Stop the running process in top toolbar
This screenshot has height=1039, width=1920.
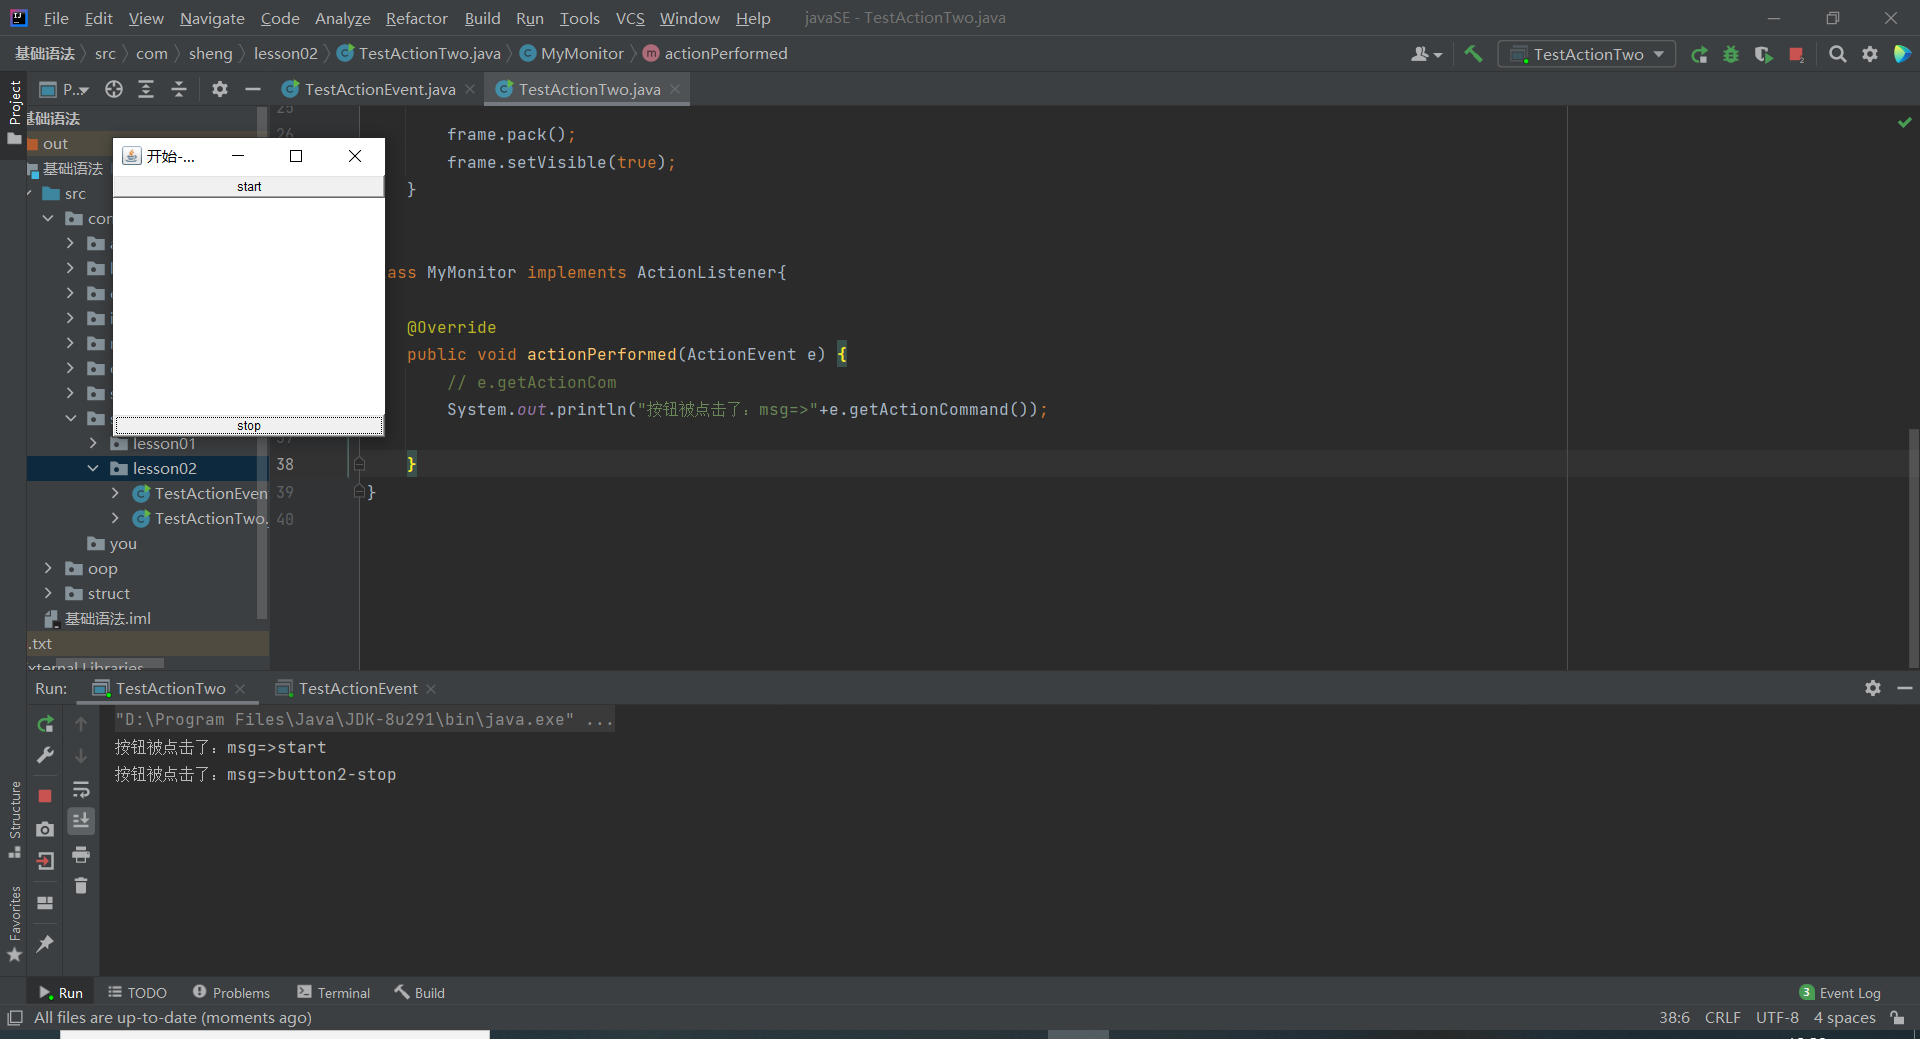click(x=1797, y=55)
